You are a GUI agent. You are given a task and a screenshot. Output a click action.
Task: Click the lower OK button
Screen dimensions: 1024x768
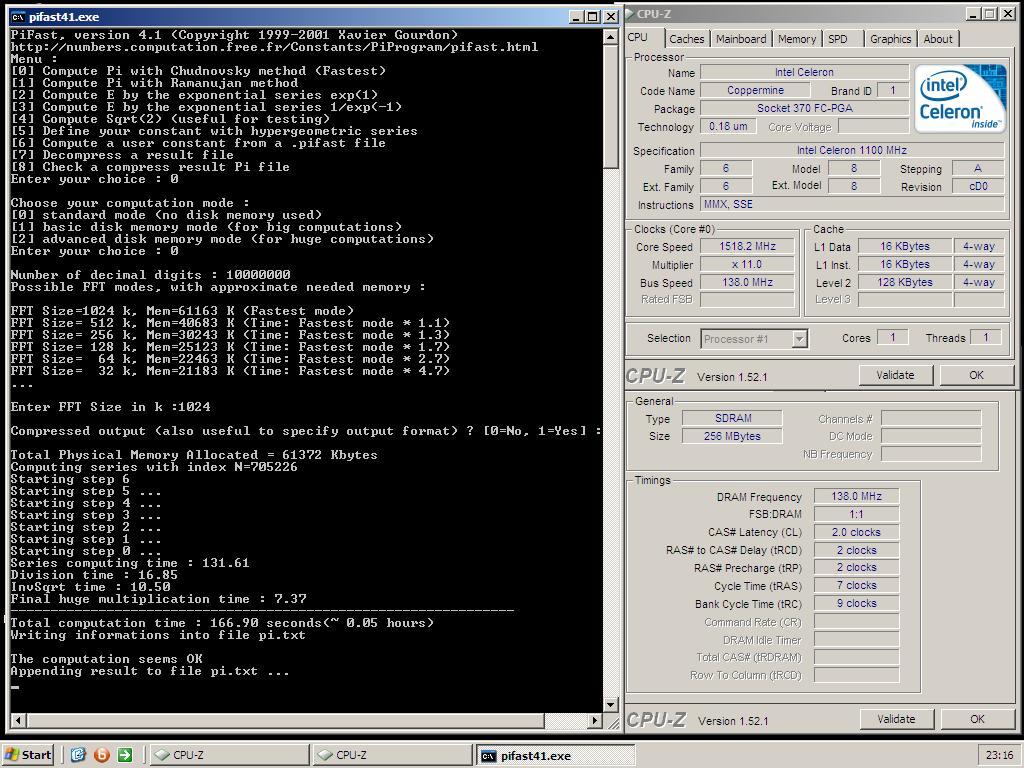977,719
